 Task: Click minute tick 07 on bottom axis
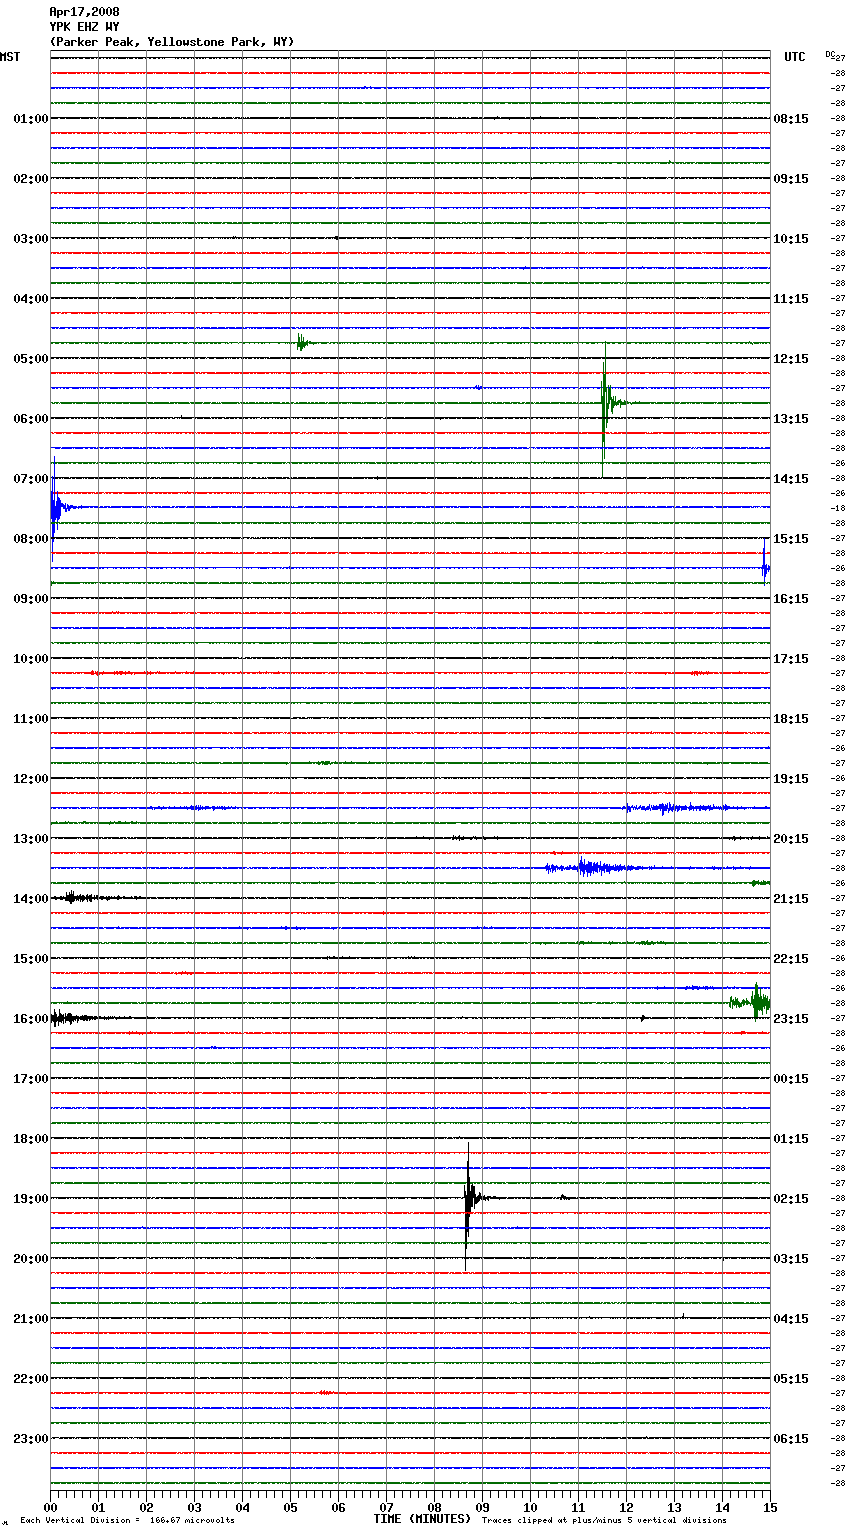(386, 1507)
